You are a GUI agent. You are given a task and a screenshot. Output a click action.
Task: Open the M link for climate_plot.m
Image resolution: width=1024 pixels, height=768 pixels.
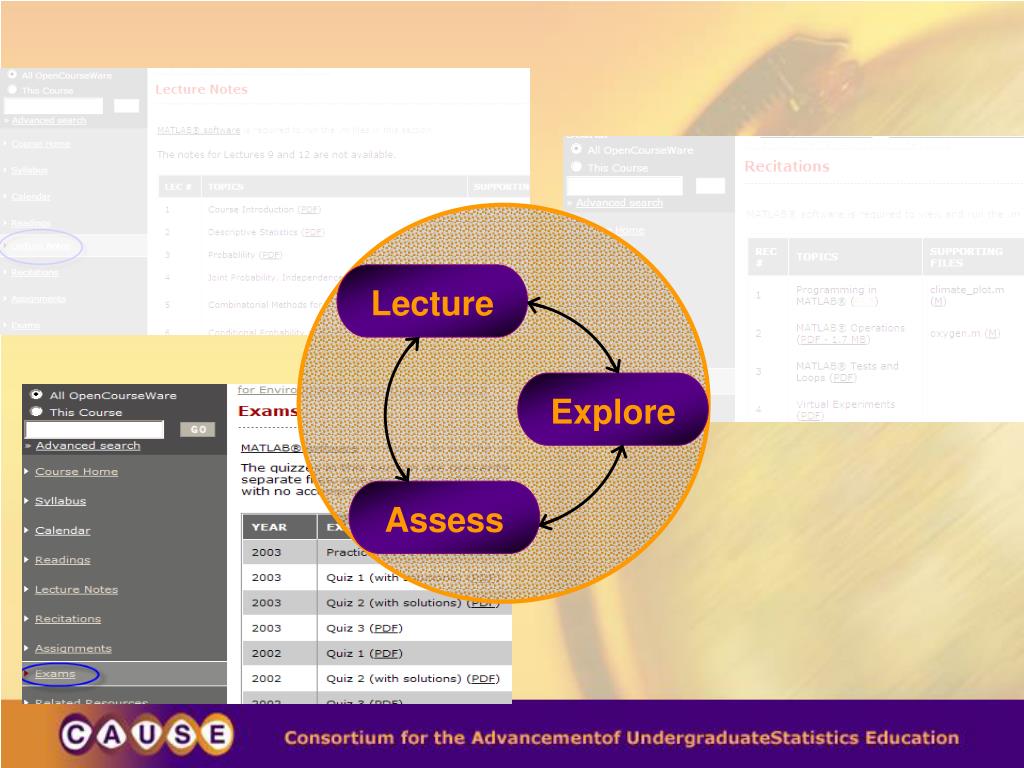(x=938, y=301)
